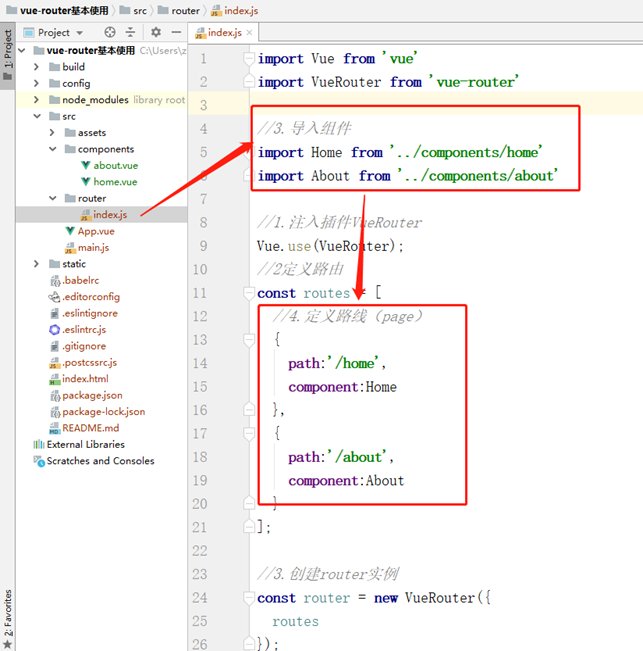
Task: Collapse the router folder in tree
Action: tap(53, 198)
